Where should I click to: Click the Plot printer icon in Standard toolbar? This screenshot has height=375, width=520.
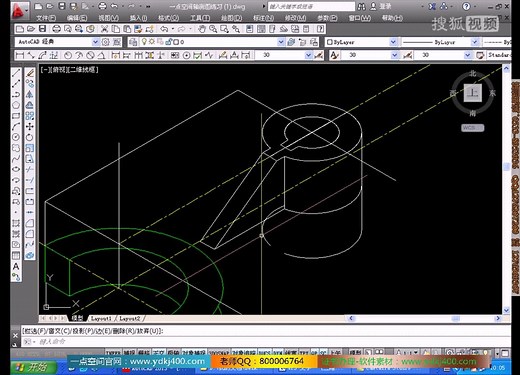point(56,29)
